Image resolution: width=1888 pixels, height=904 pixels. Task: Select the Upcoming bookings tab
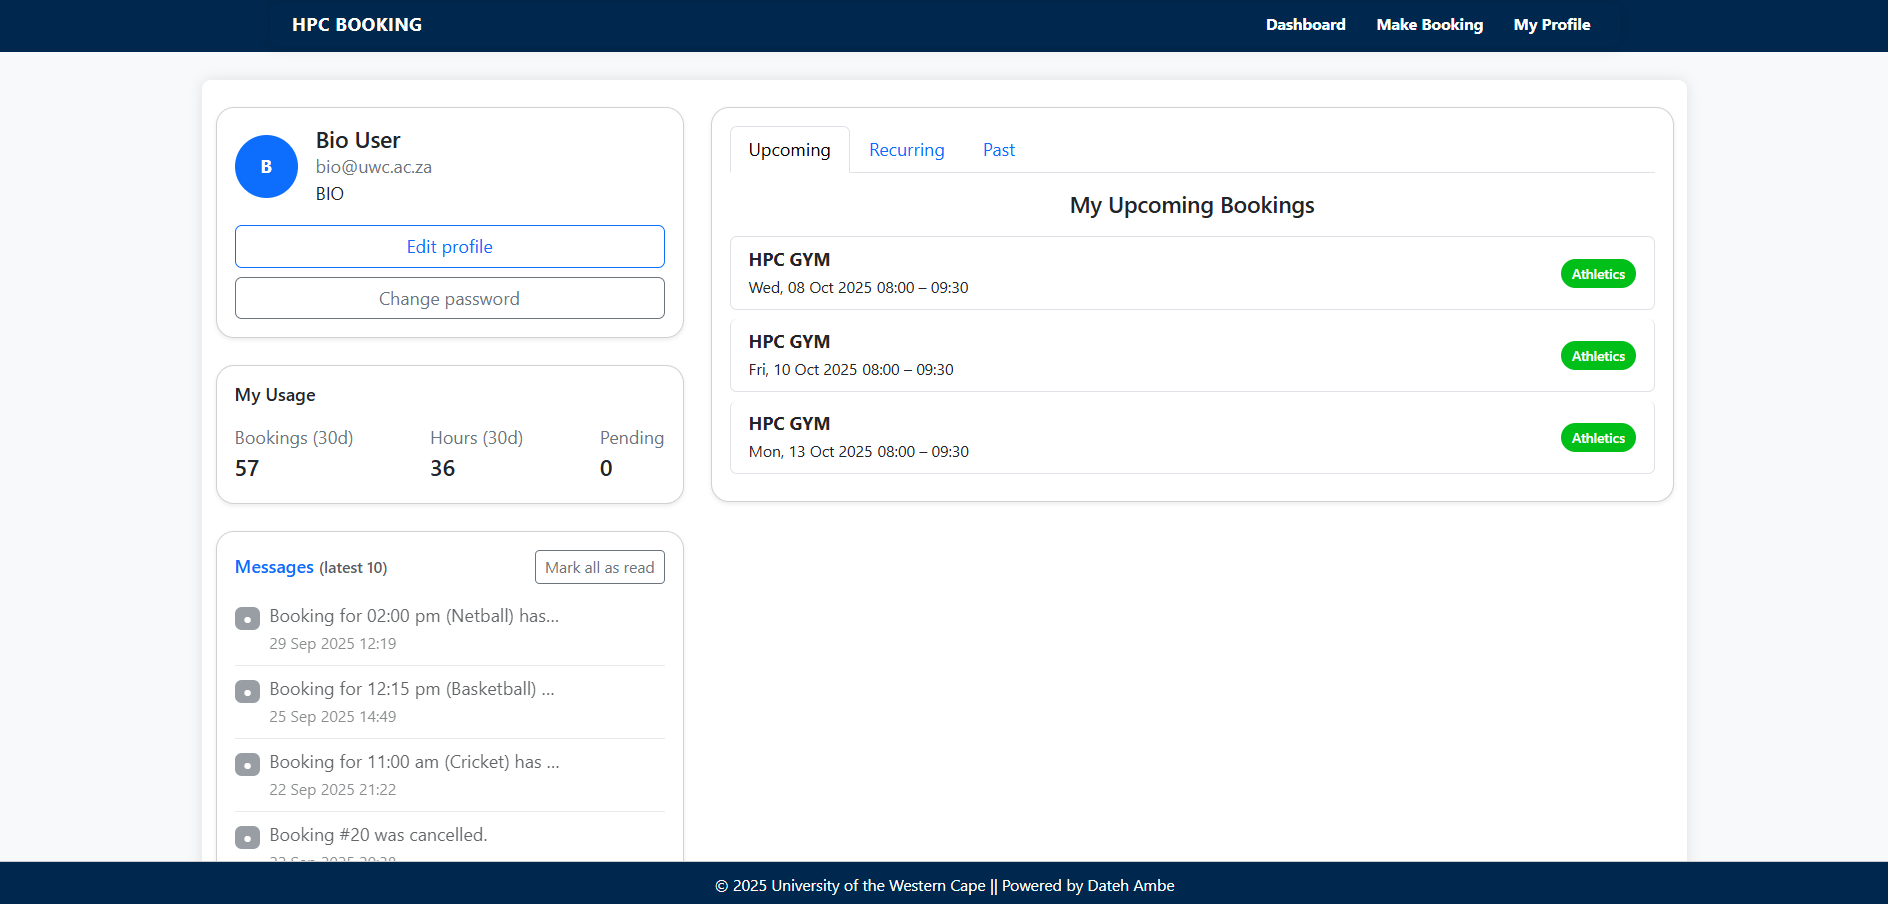(789, 150)
